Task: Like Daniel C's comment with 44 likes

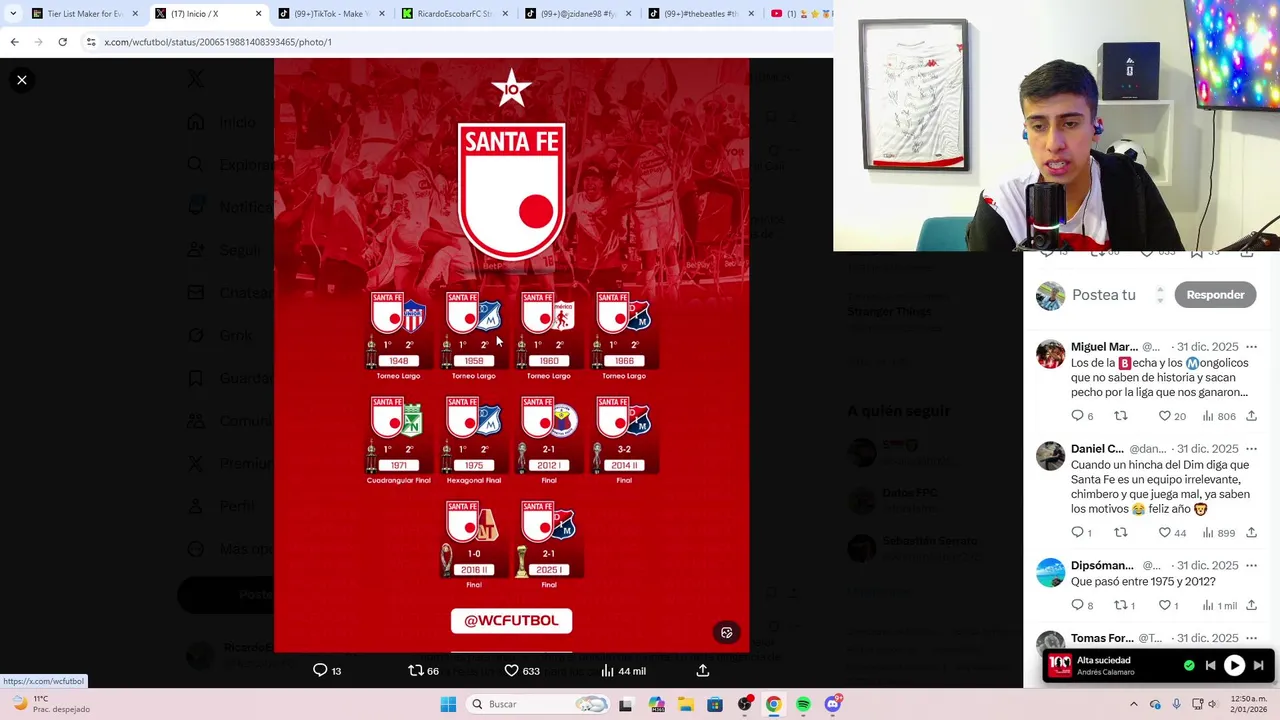Action: click(x=1171, y=533)
